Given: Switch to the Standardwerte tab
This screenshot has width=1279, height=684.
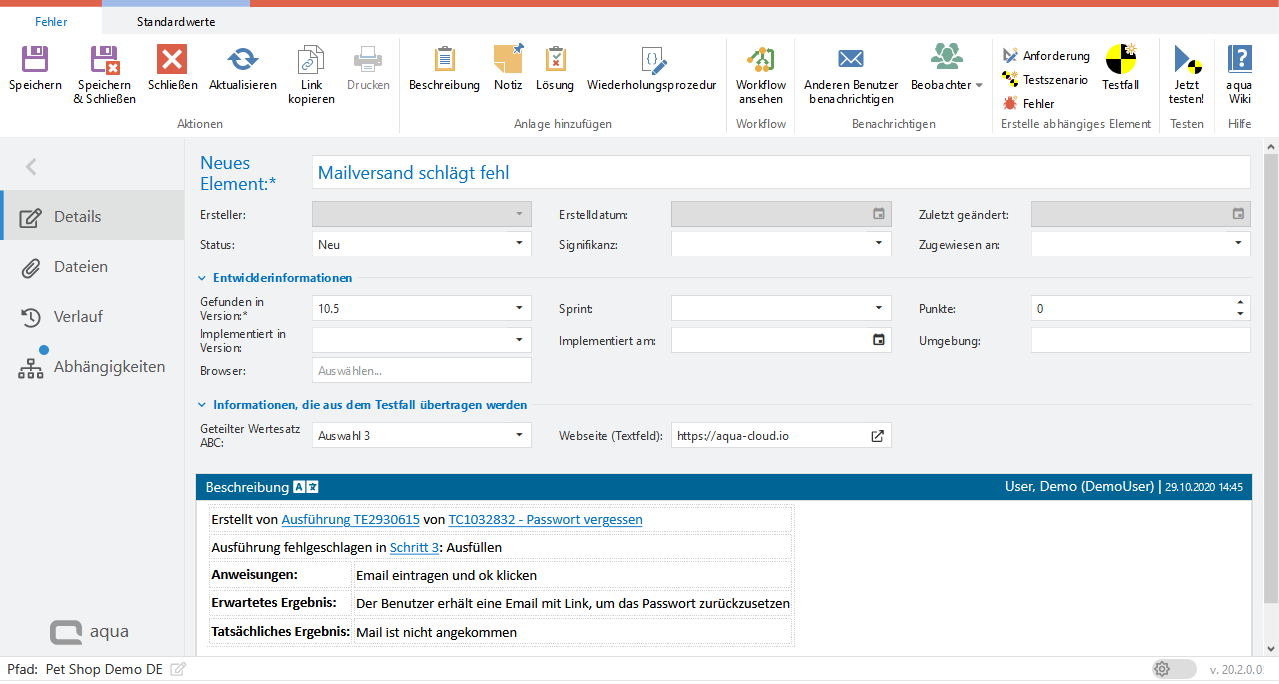Looking at the screenshot, I should click(x=175, y=21).
